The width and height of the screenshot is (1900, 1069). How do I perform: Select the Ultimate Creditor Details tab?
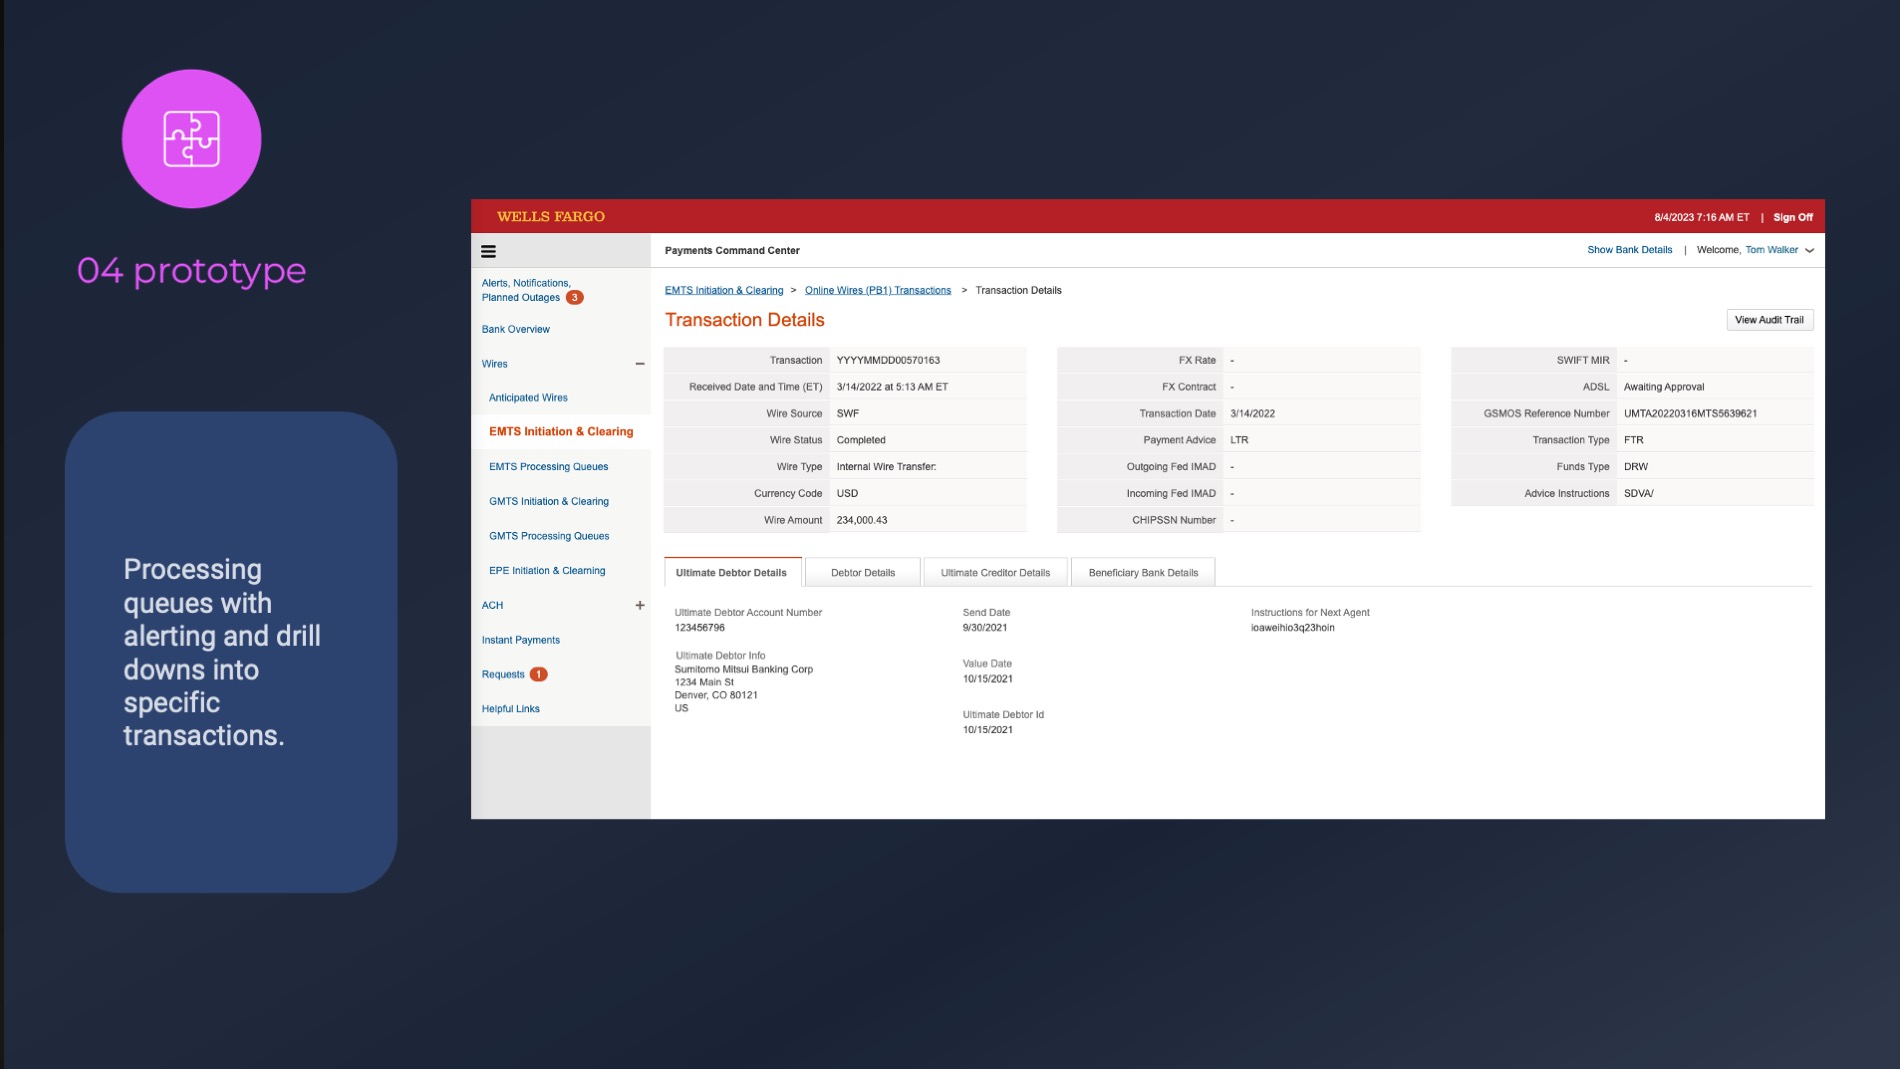click(995, 573)
